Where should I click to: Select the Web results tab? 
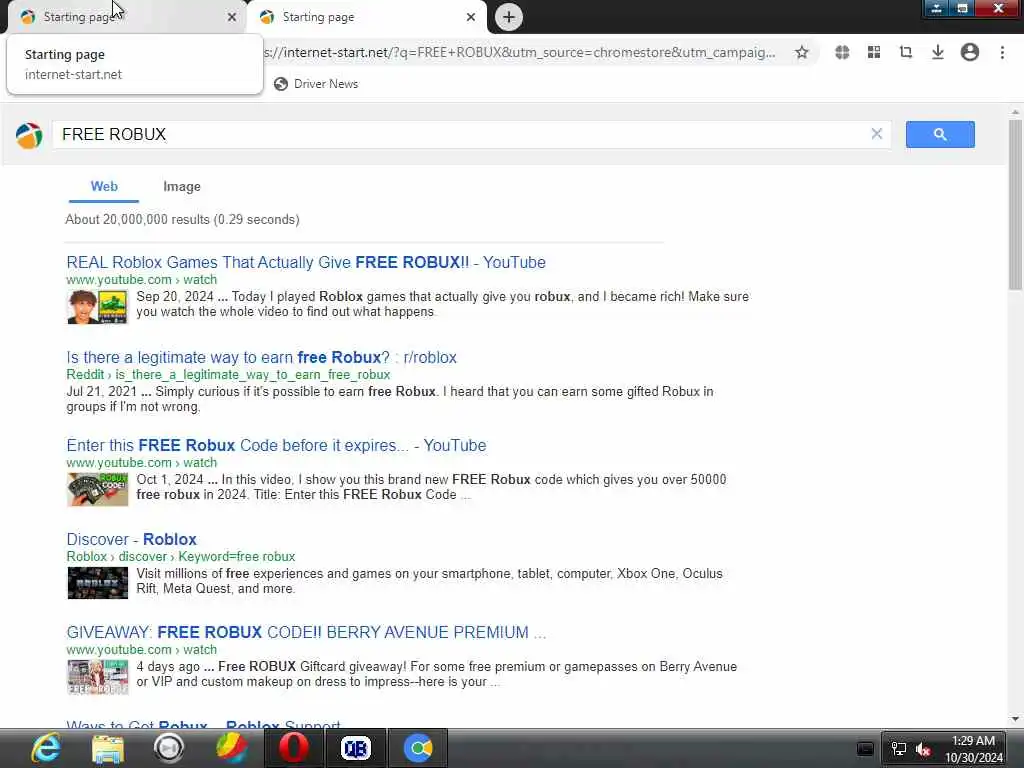coord(104,187)
